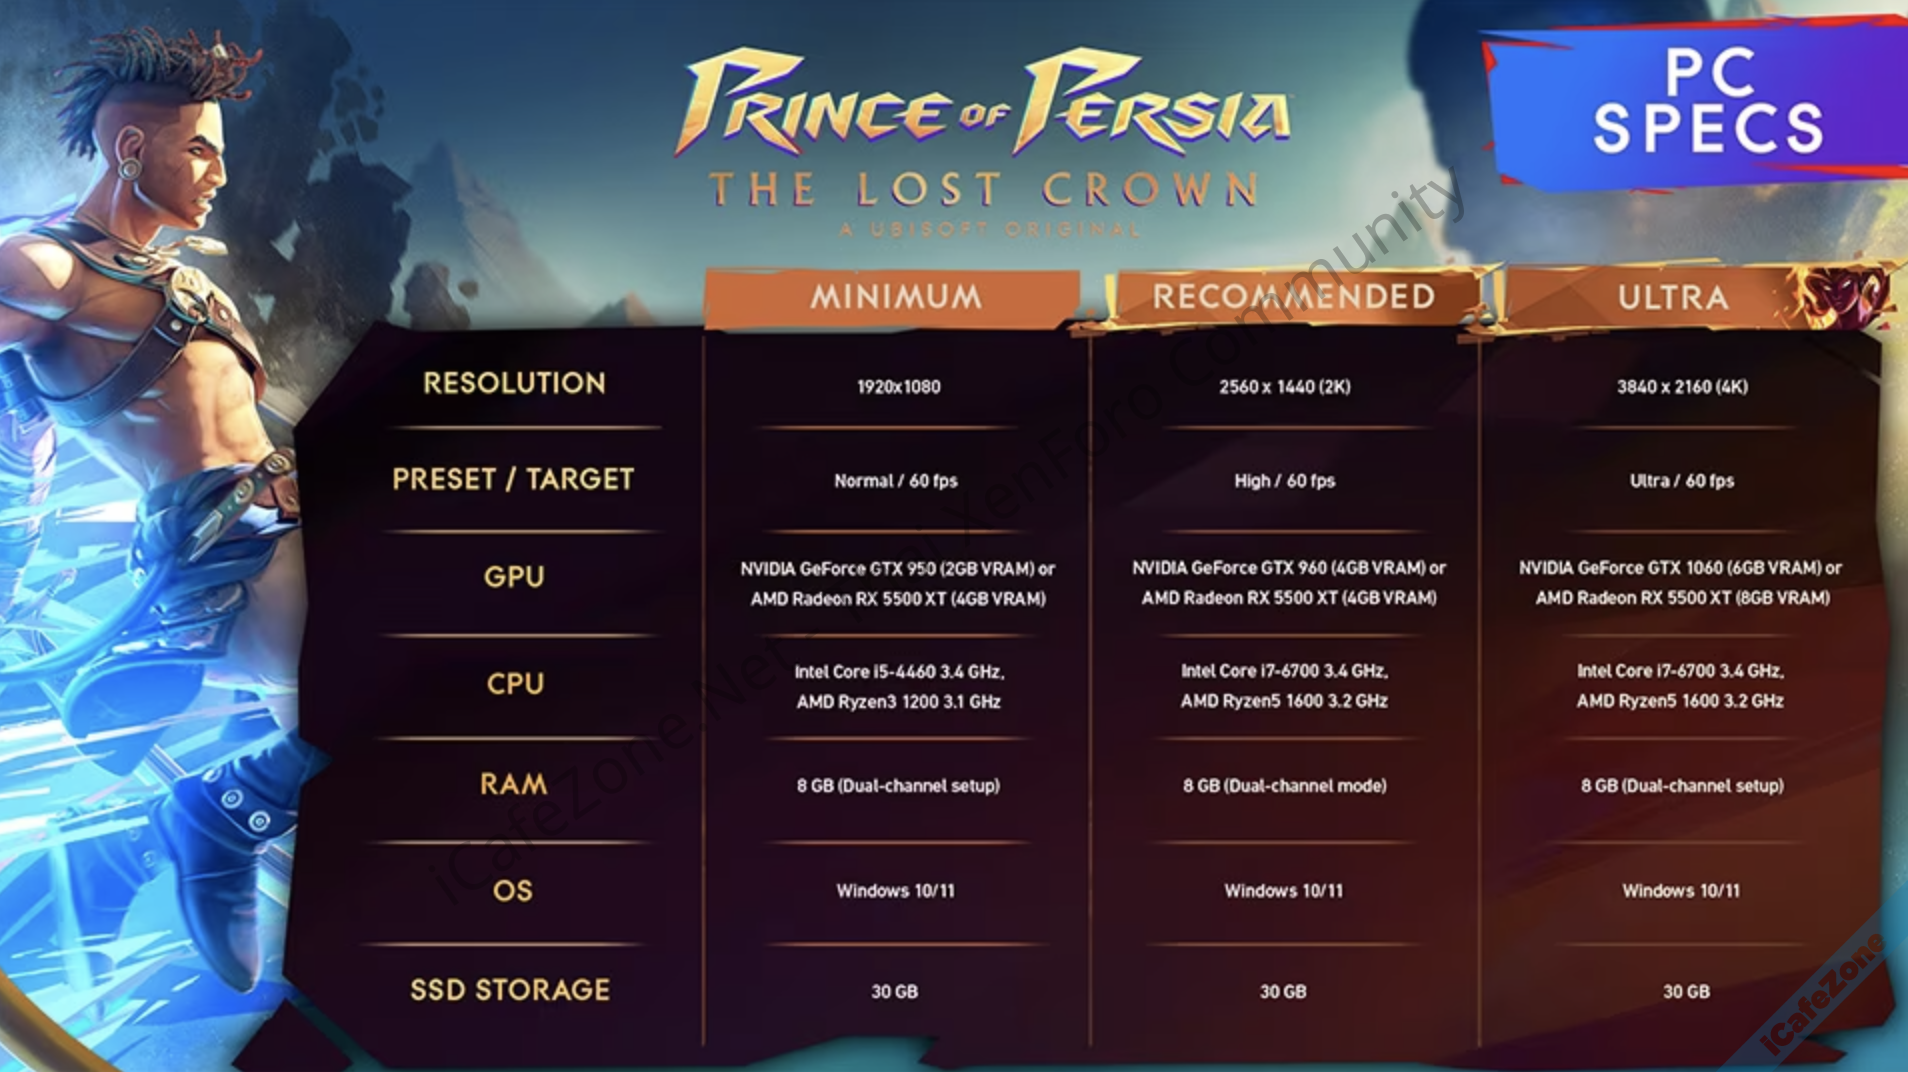Click the PC SPECS banner badge
Image resolution: width=1908 pixels, height=1072 pixels.
coord(1706,102)
